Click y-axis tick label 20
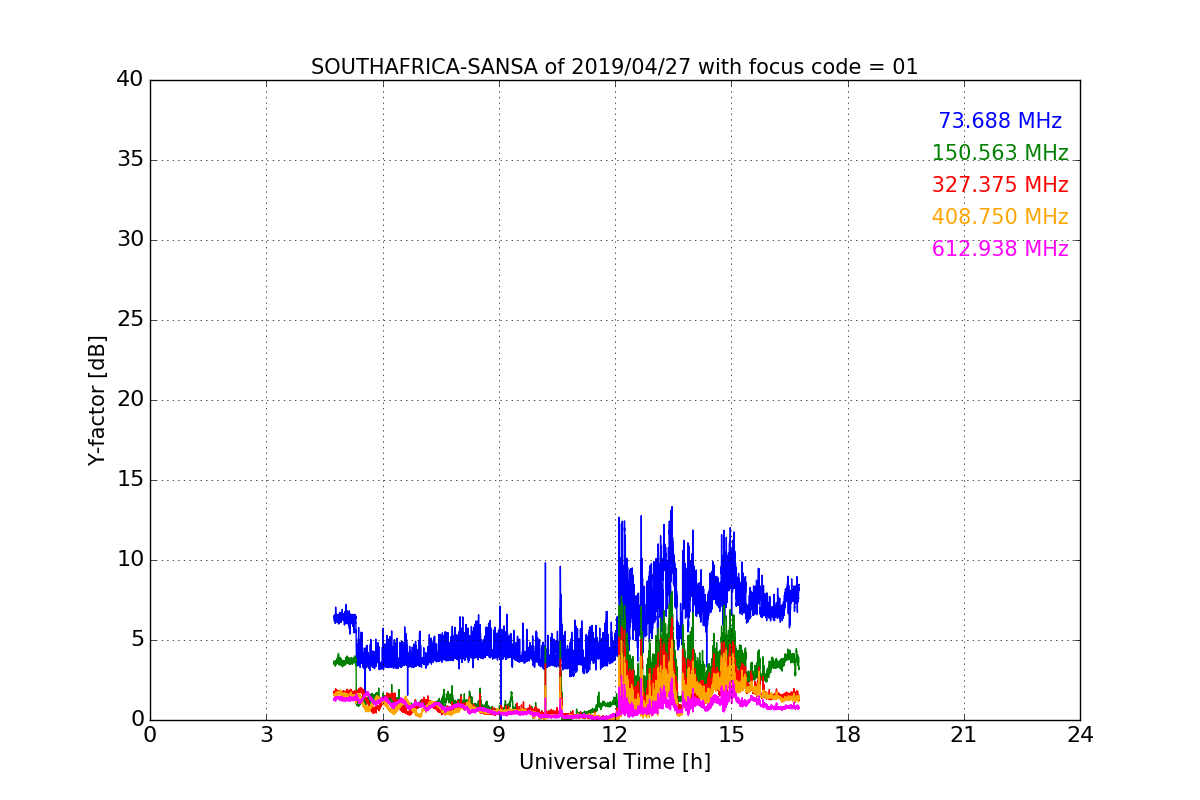The height and width of the screenshot is (800, 1200). tap(130, 400)
